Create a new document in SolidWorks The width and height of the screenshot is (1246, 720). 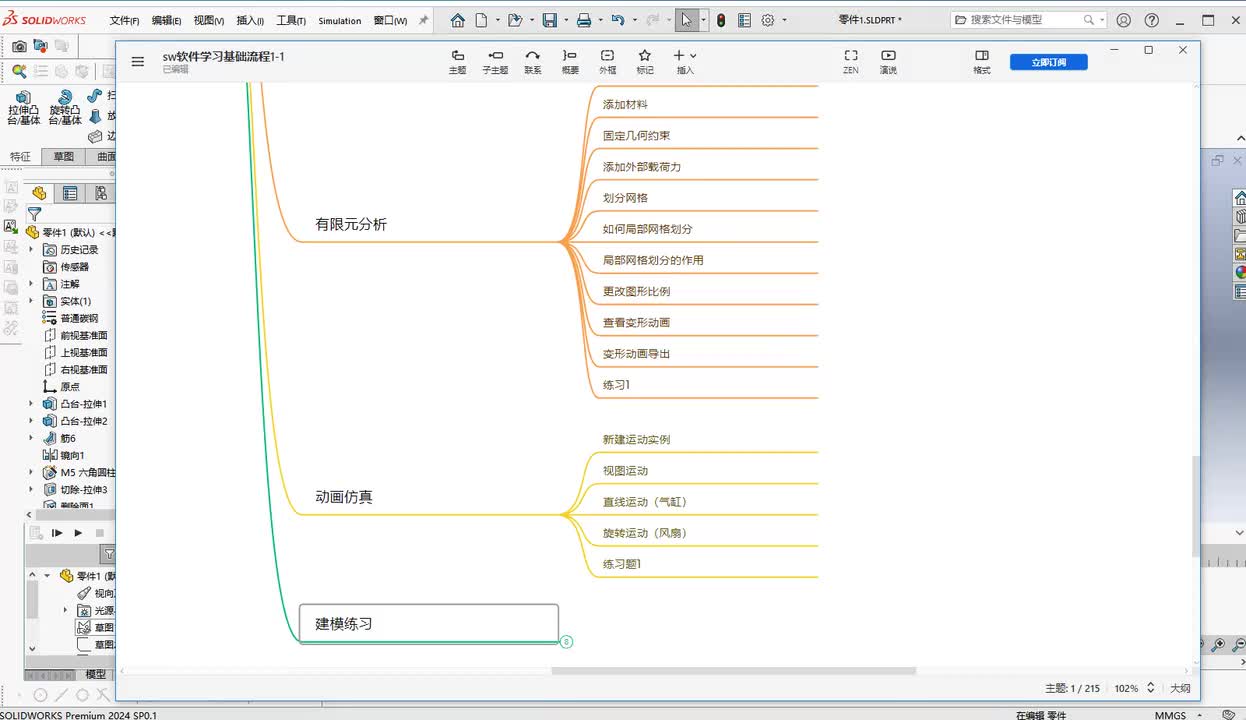(x=481, y=20)
